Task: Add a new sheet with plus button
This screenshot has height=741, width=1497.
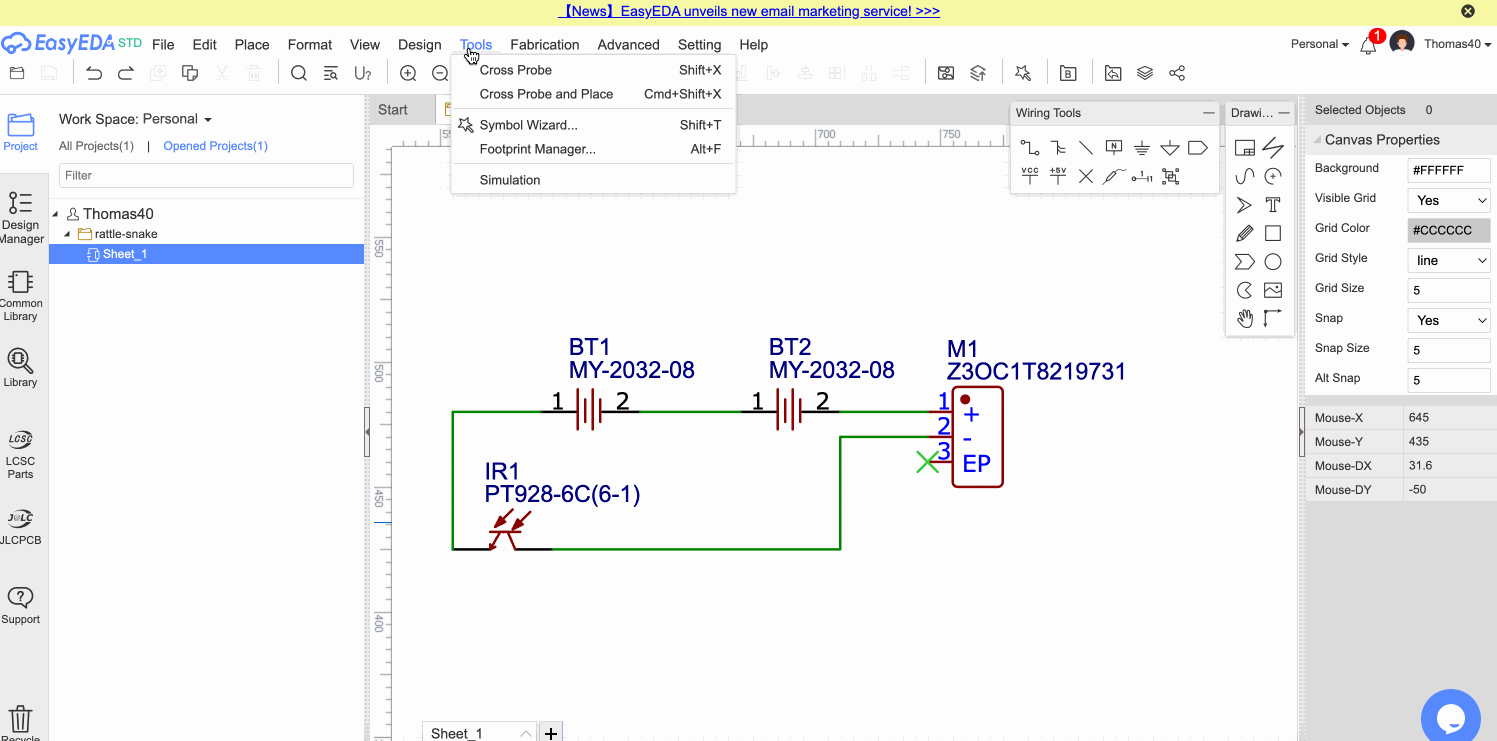Action: (550, 733)
